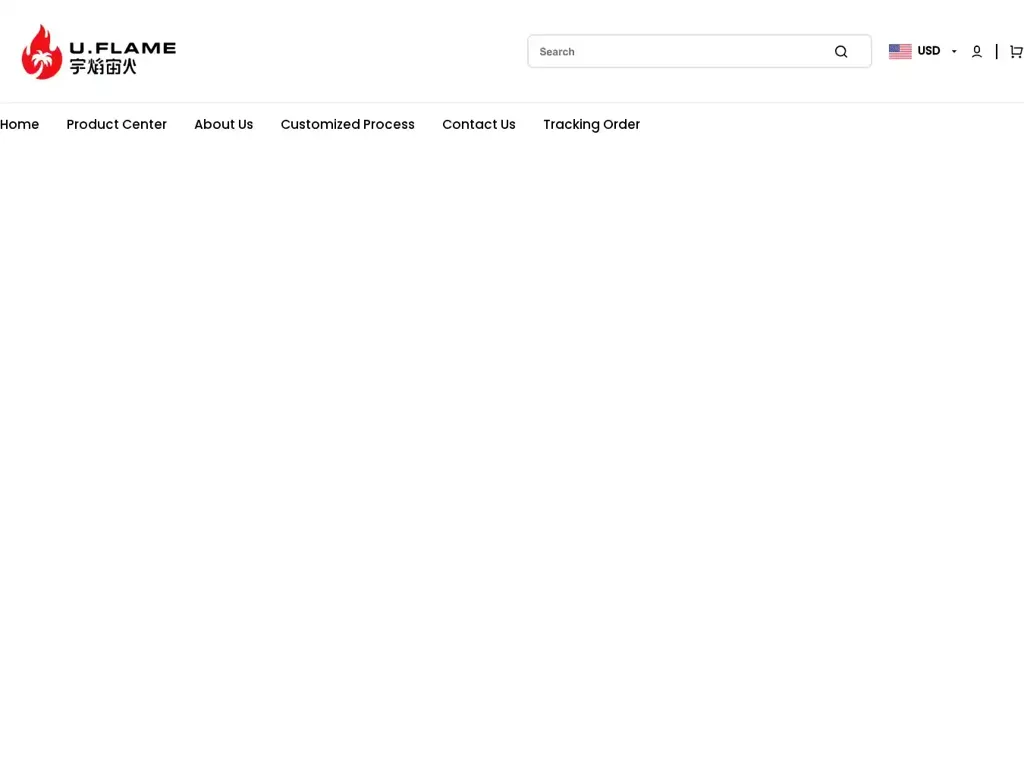Expand the USD currency dropdown
The image size is (1024, 768).
pyautogui.click(x=929, y=51)
